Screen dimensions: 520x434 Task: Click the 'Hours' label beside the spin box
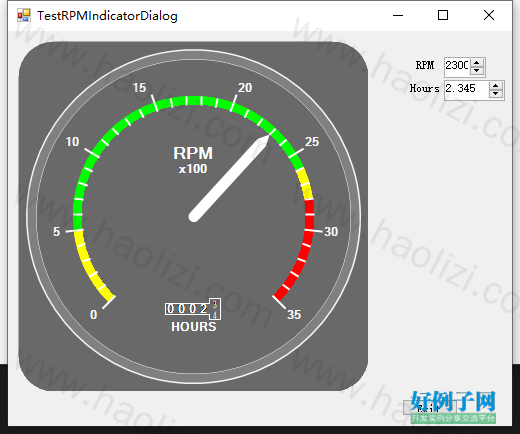424,88
